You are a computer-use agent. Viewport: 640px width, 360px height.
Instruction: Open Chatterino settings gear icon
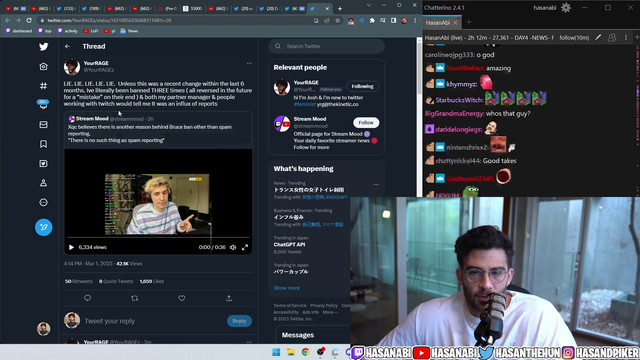(x=566, y=8)
